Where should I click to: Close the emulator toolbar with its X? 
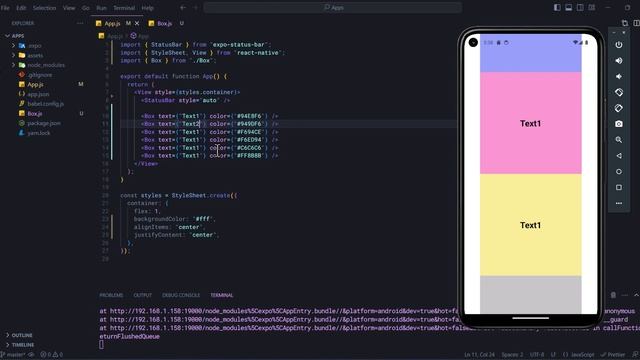coord(624,32)
